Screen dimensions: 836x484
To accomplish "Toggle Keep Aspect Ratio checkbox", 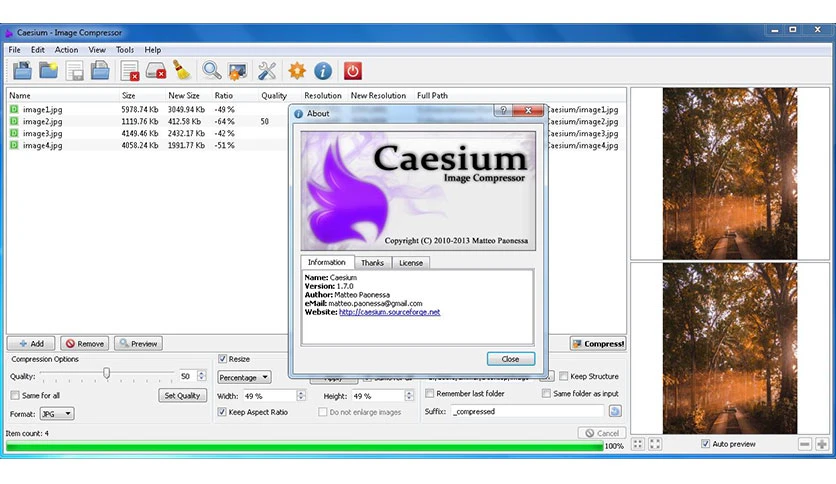I will pyautogui.click(x=222, y=412).
